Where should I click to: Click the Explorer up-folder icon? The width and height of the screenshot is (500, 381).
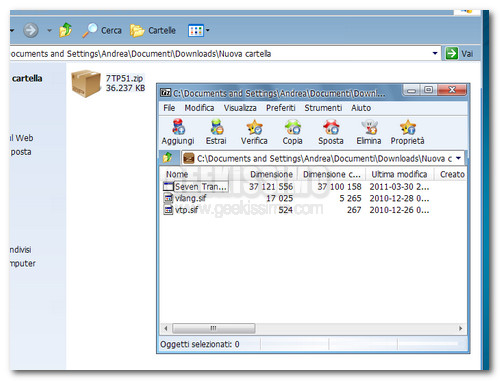point(65,30)
